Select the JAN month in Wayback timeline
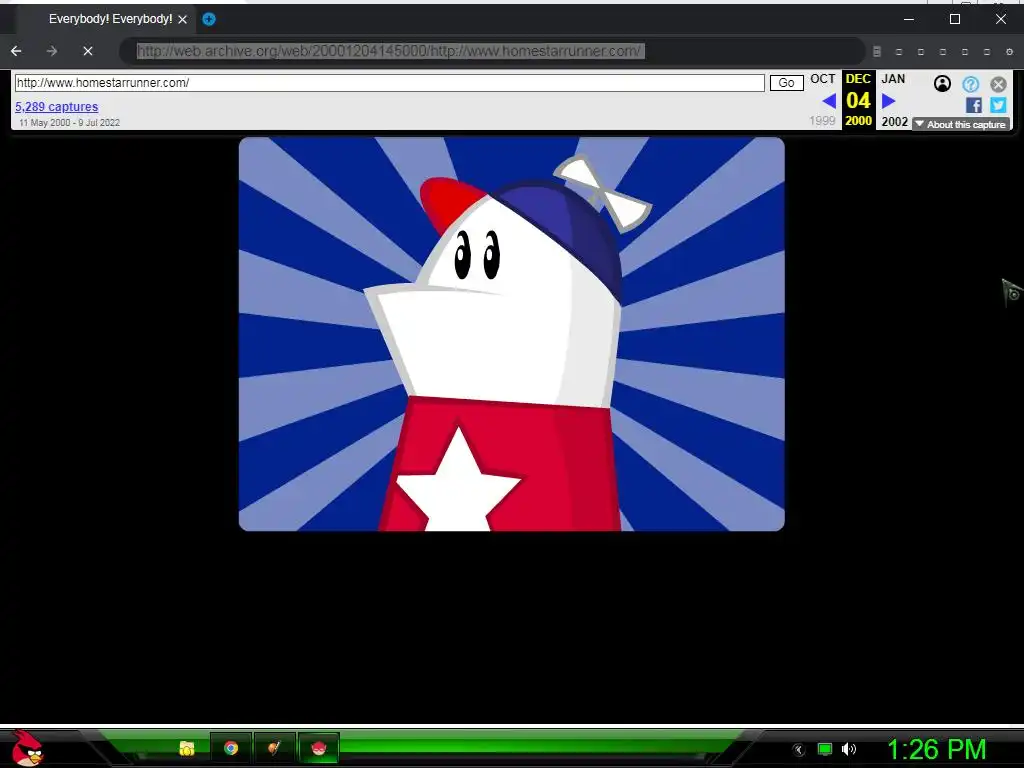Viewport: 1024px width, 768px height. (893, 79)
